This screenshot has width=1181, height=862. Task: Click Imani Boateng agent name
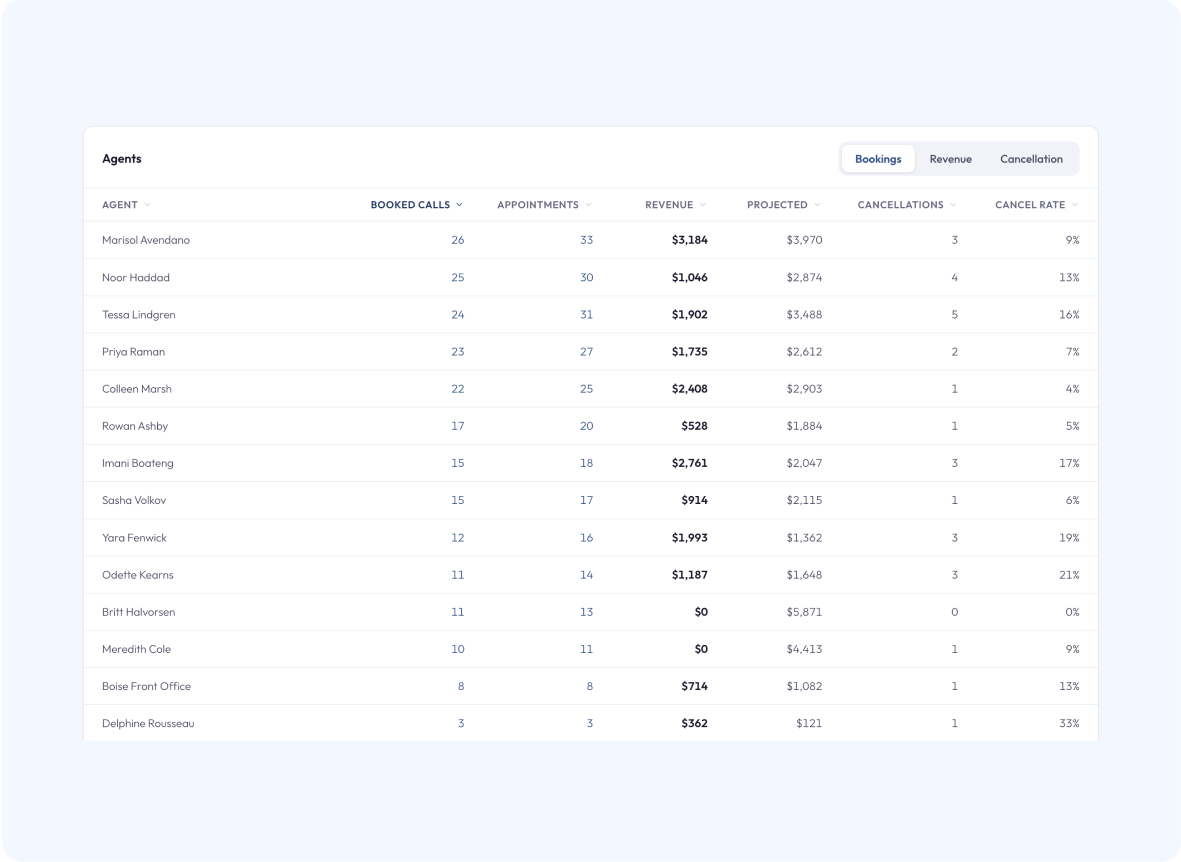138,463
